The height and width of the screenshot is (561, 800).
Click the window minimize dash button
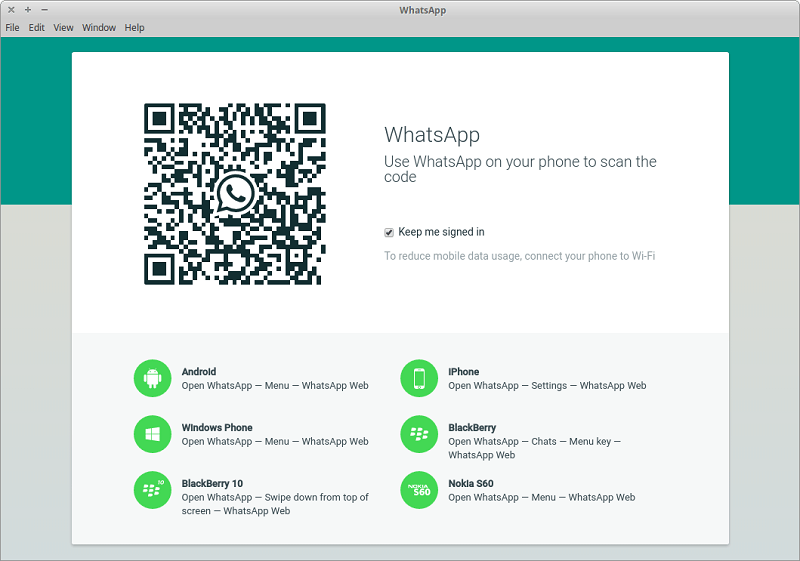pyautogui.click(x=44, y=10)
